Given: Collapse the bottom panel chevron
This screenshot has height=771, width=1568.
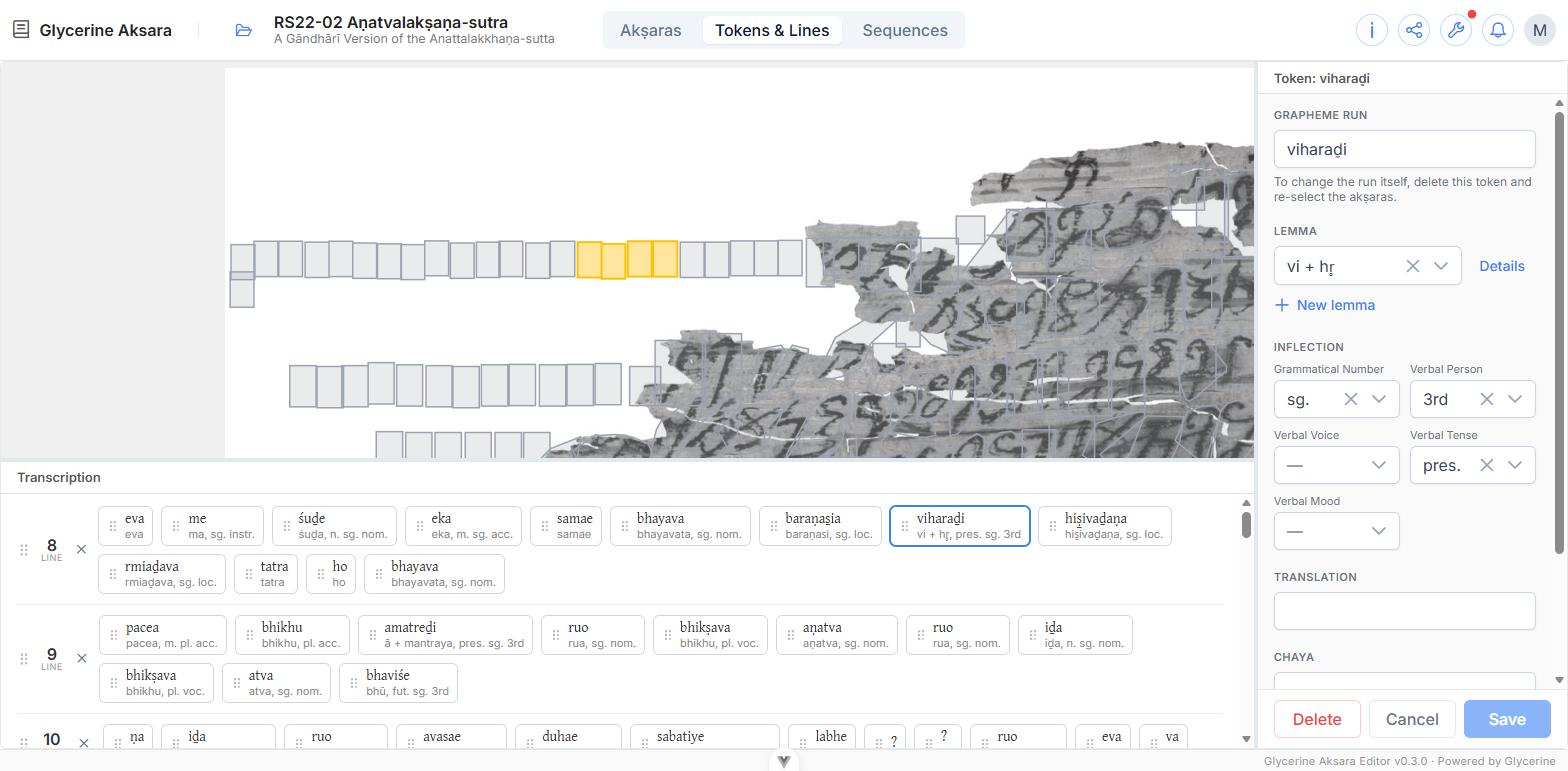Looking at the screenshot, I should (784, 761).
